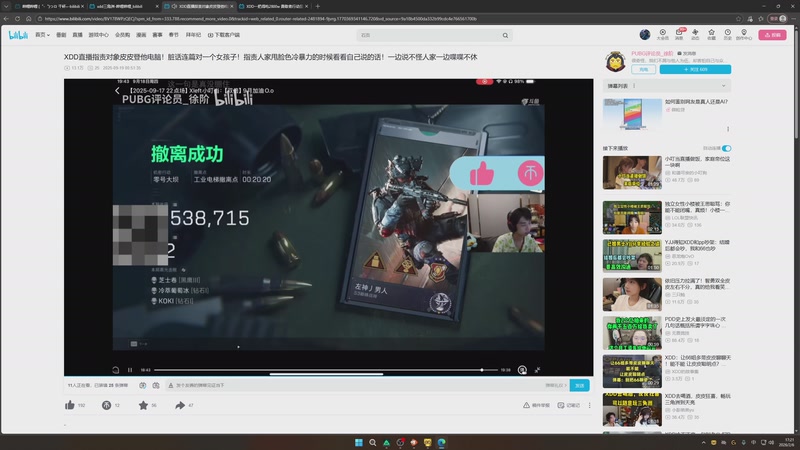This screenshot has height=450, width=800.
Task: Click 下载客户端 link in header
Action: (223, 35)
